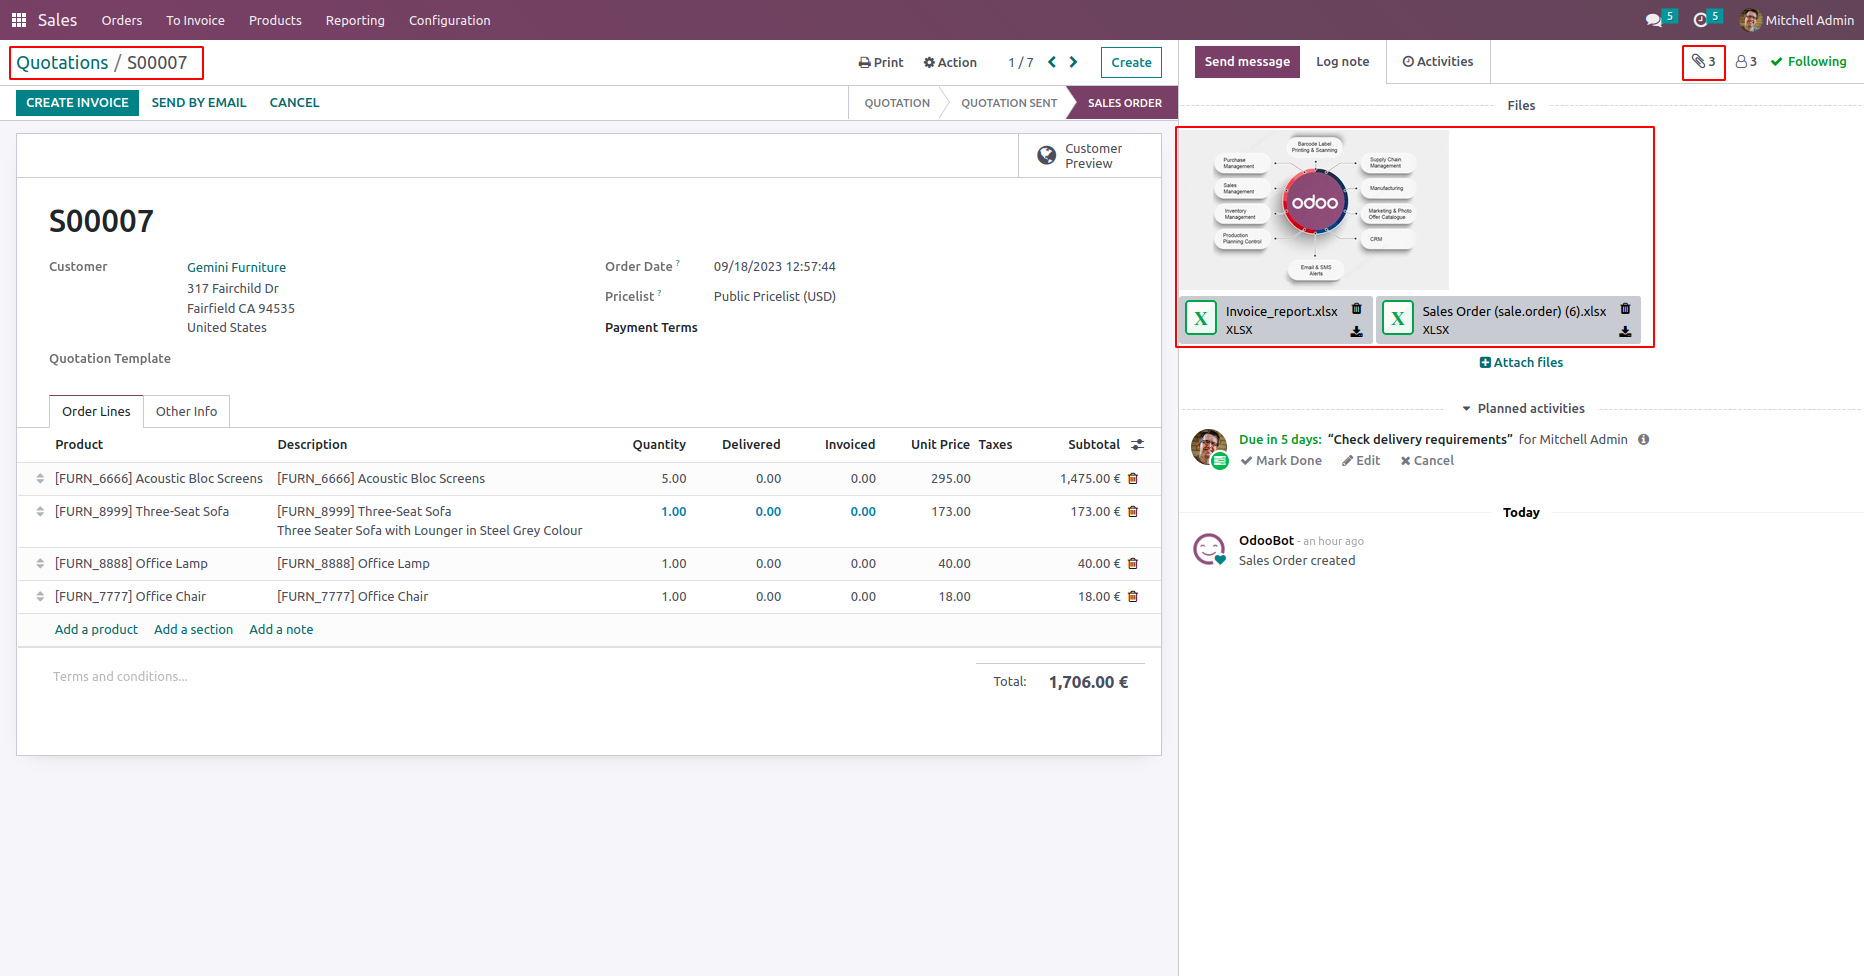Go to next record arrow
Viewport: 1864px width, 976px height.
1074,62
